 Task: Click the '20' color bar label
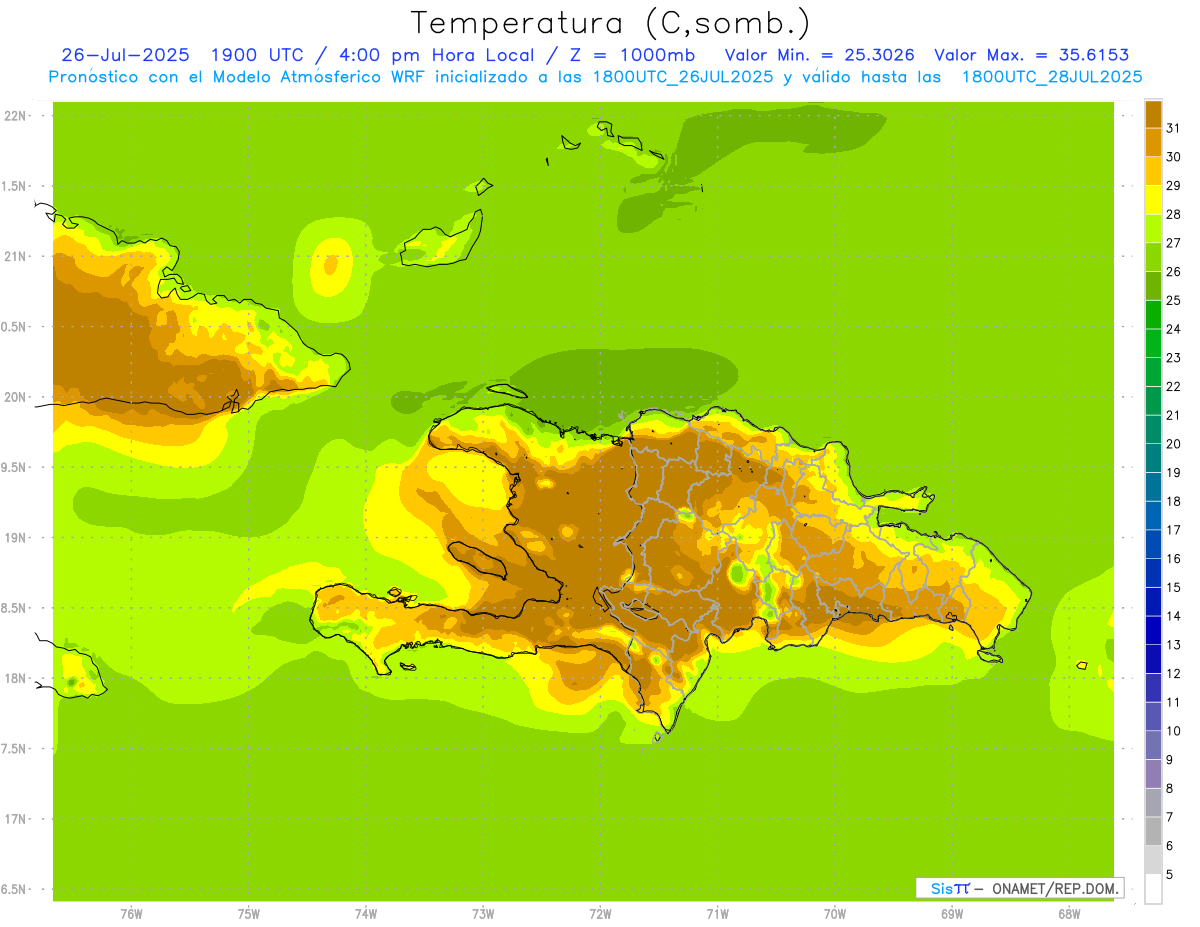point(1174,443)
